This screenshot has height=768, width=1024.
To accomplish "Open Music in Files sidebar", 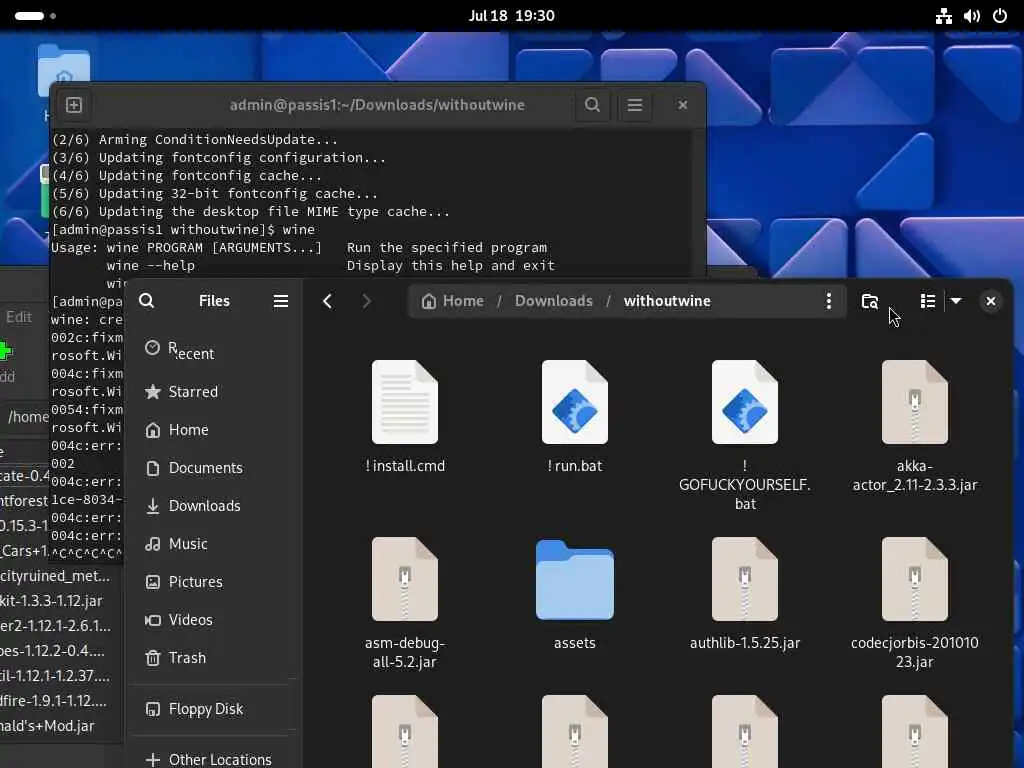I will pyautogui.click(x=214, y=543).
